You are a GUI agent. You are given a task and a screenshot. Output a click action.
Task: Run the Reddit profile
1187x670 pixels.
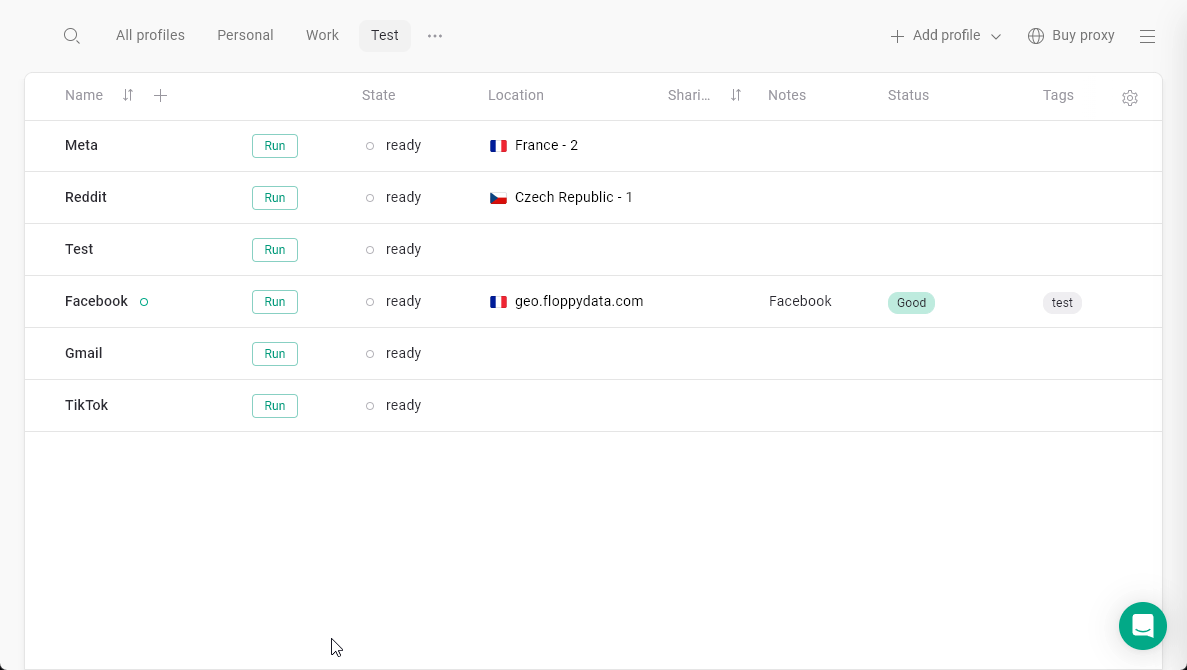tap(275, 198)
